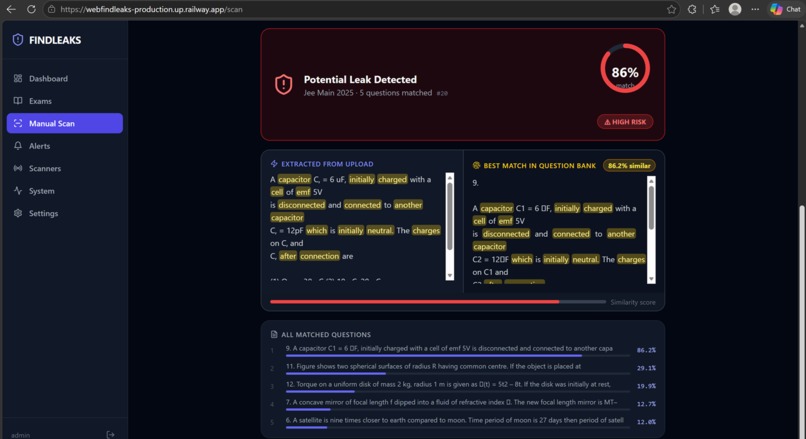Select Alerts in the sidebar
This screenshot has width=806, height=439.
(x=65, y=146)
